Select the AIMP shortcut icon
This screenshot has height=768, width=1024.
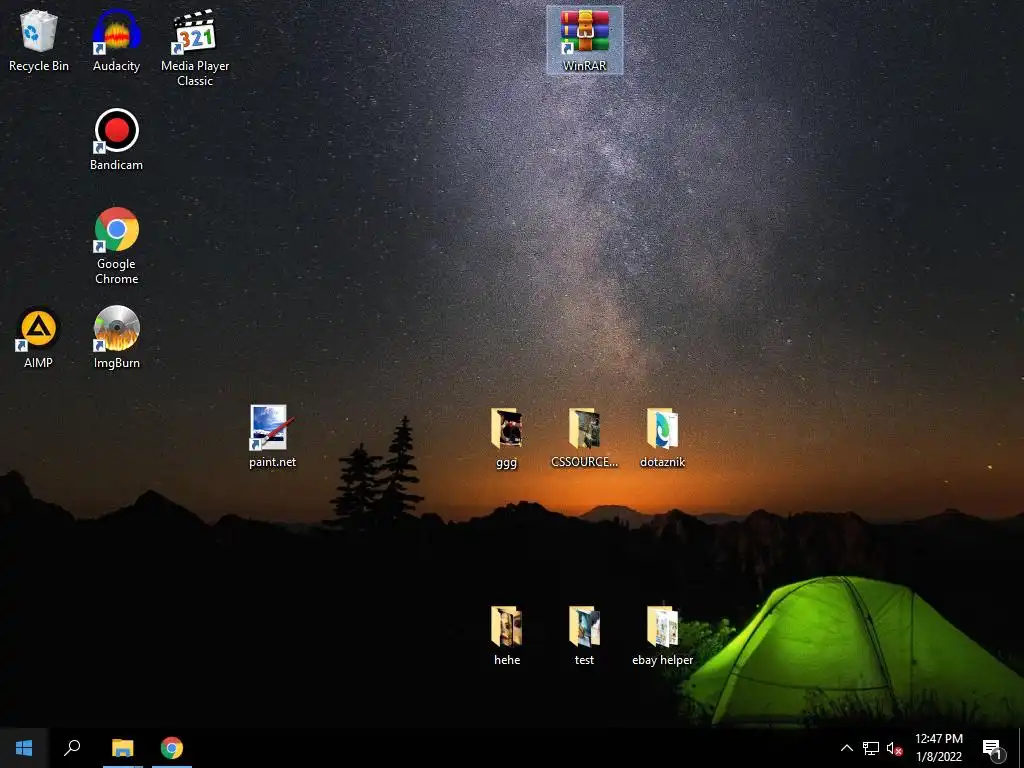click(x=39, y=338)
